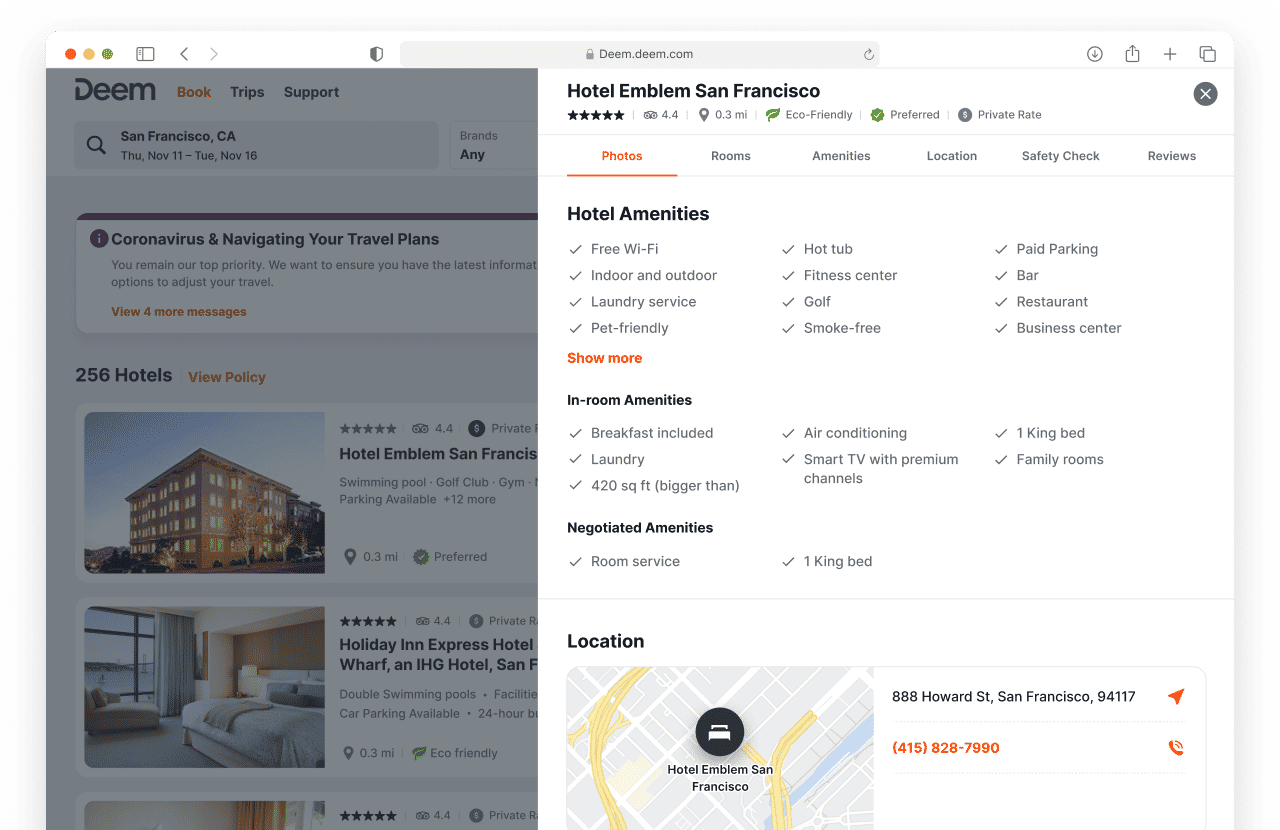
Task: Click the Family rooms in-room amenity
Action: 1060,460
